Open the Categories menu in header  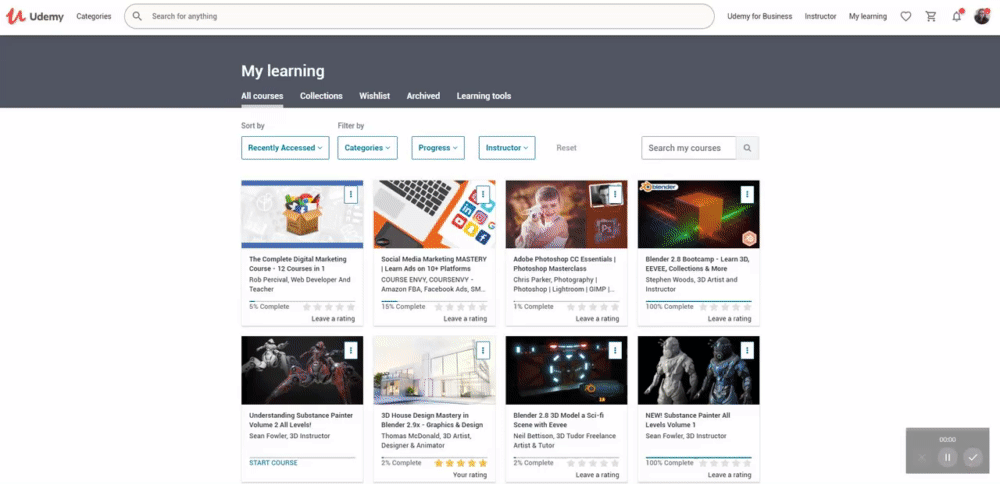[94, 17]
